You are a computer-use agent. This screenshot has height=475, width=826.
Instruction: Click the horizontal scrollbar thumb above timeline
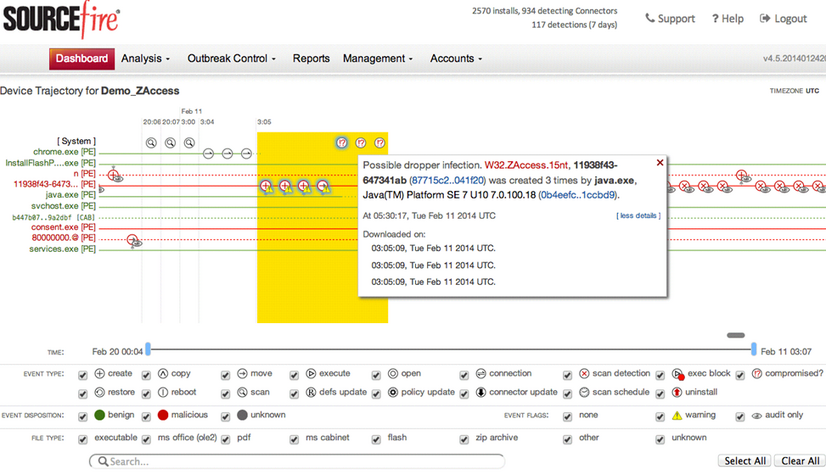(x=735, y=335)
